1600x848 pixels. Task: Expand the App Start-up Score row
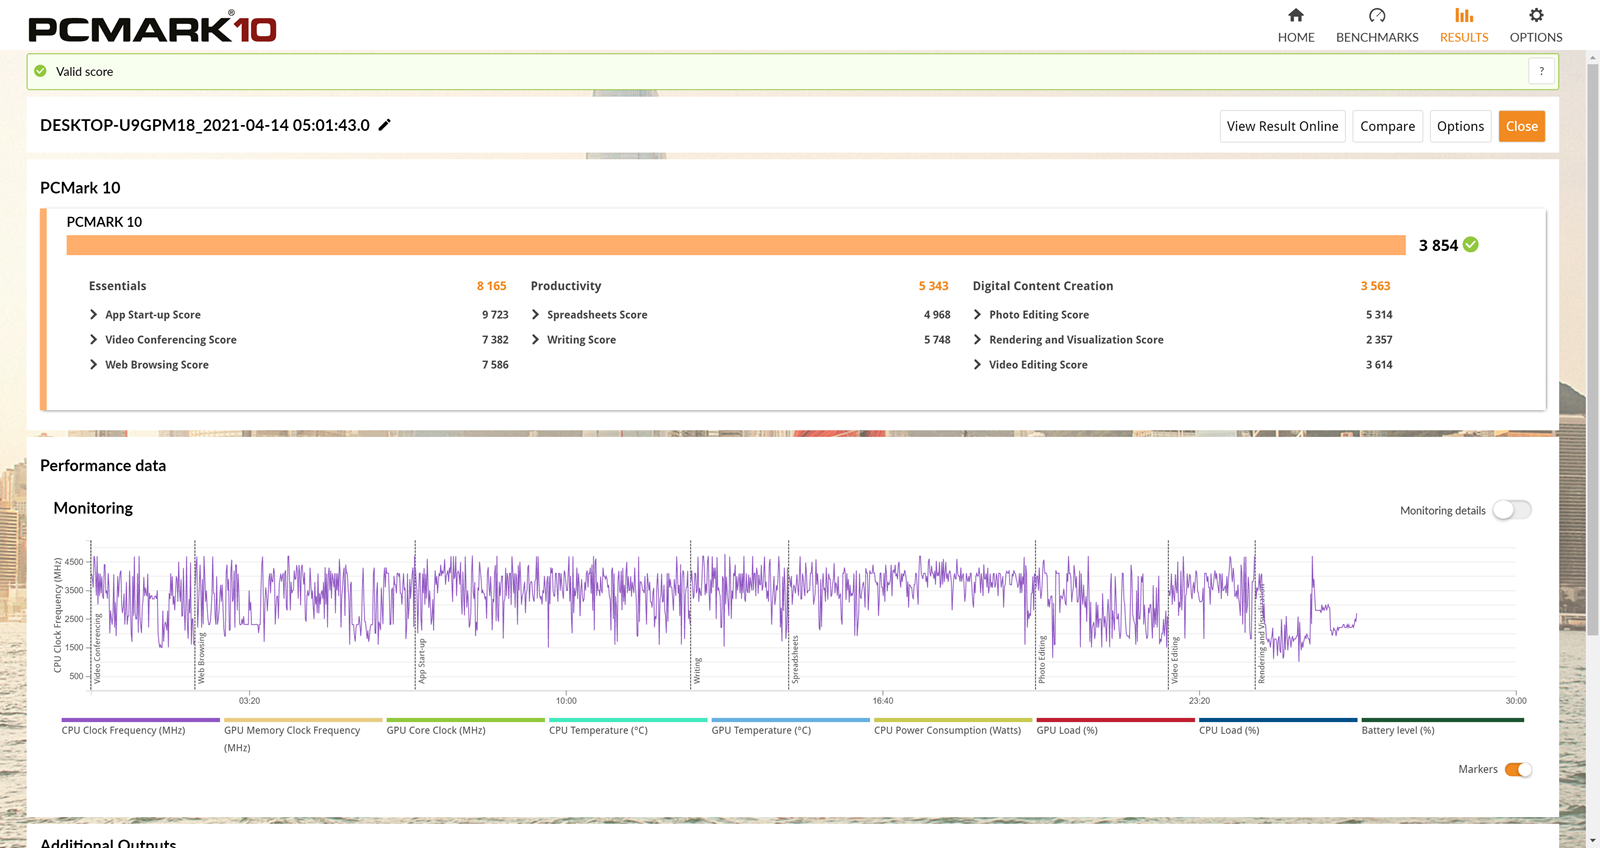[x=94, y=315]
